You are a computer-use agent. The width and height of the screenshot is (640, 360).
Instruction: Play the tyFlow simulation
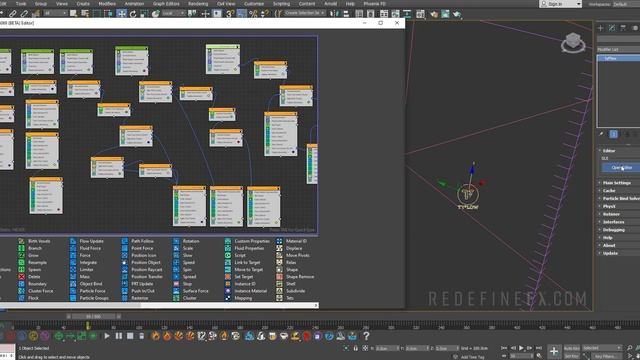107,336
